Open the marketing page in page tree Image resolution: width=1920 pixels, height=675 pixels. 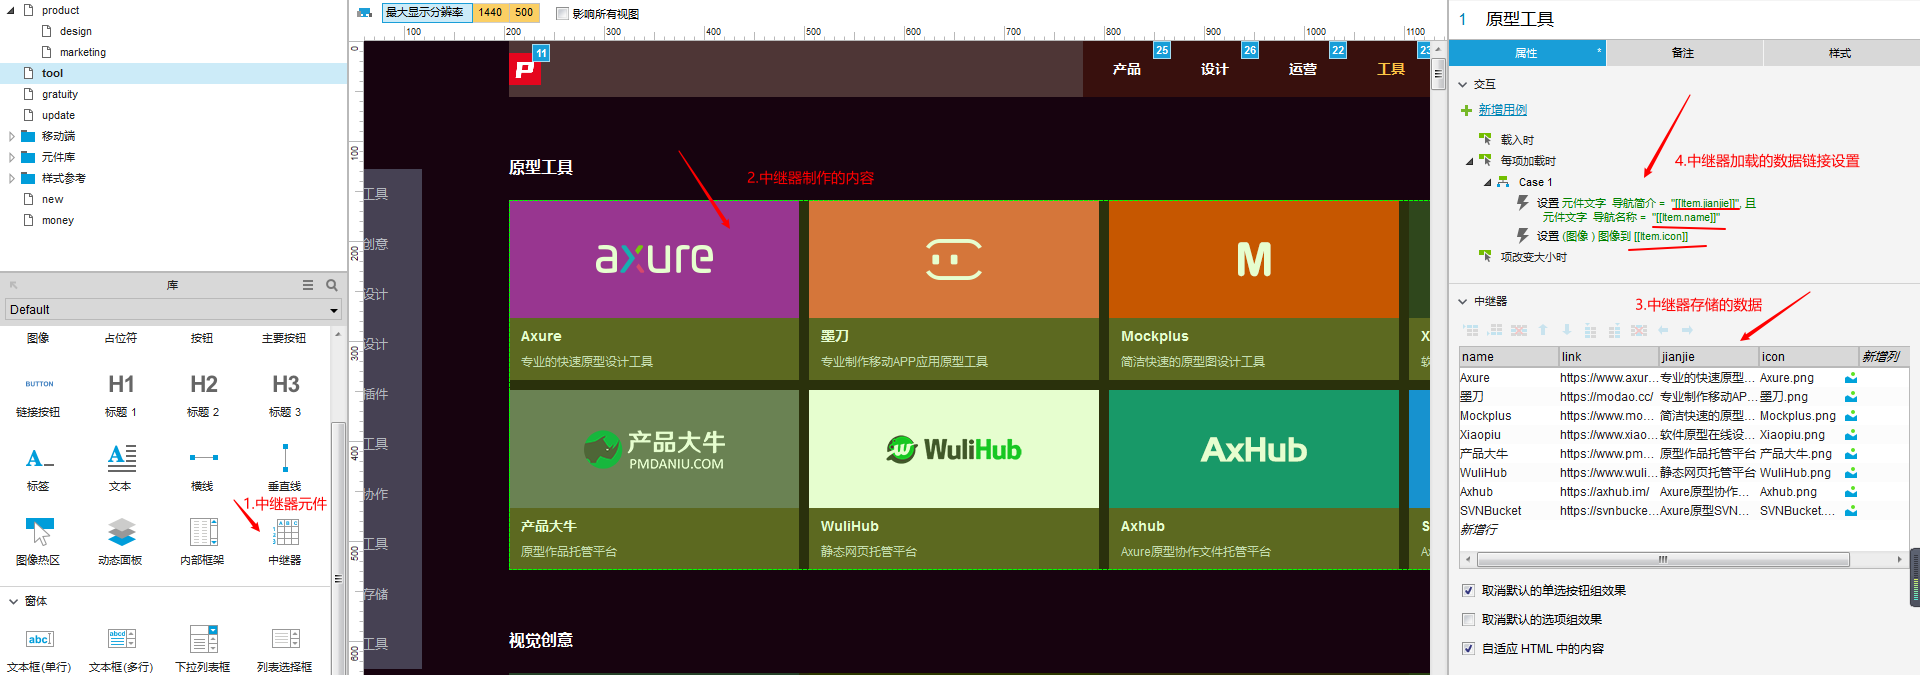coord(83,52)
